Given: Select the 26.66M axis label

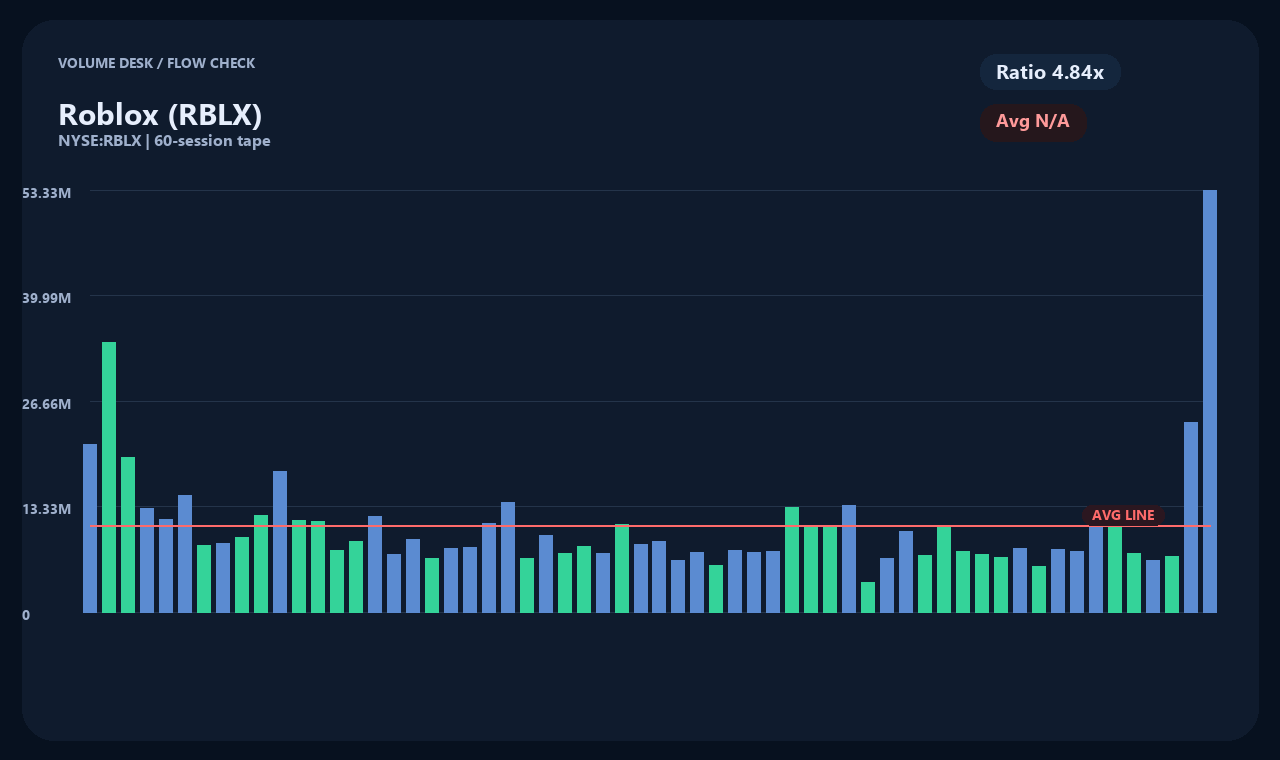Looking at the screenshot, I should [47, 403].
